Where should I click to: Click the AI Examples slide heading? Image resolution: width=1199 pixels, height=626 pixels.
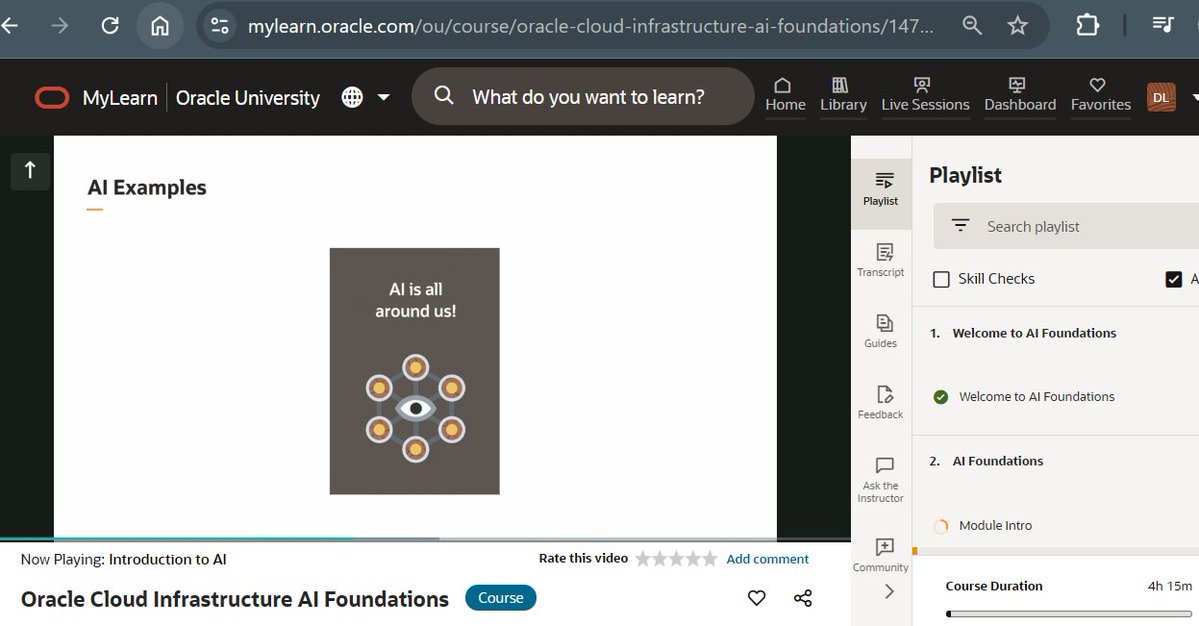[x=147, y=188]
